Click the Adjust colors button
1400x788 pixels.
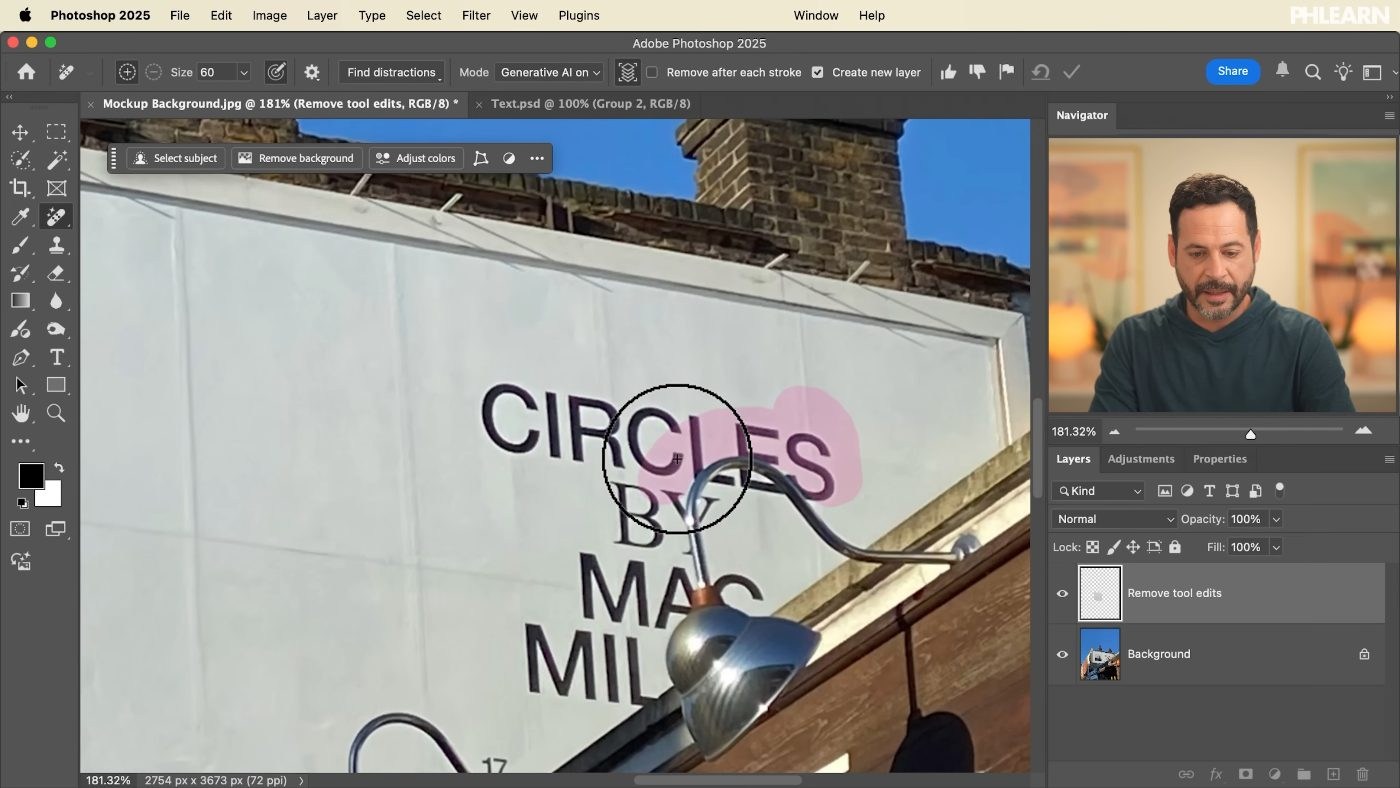pos(416,158)
